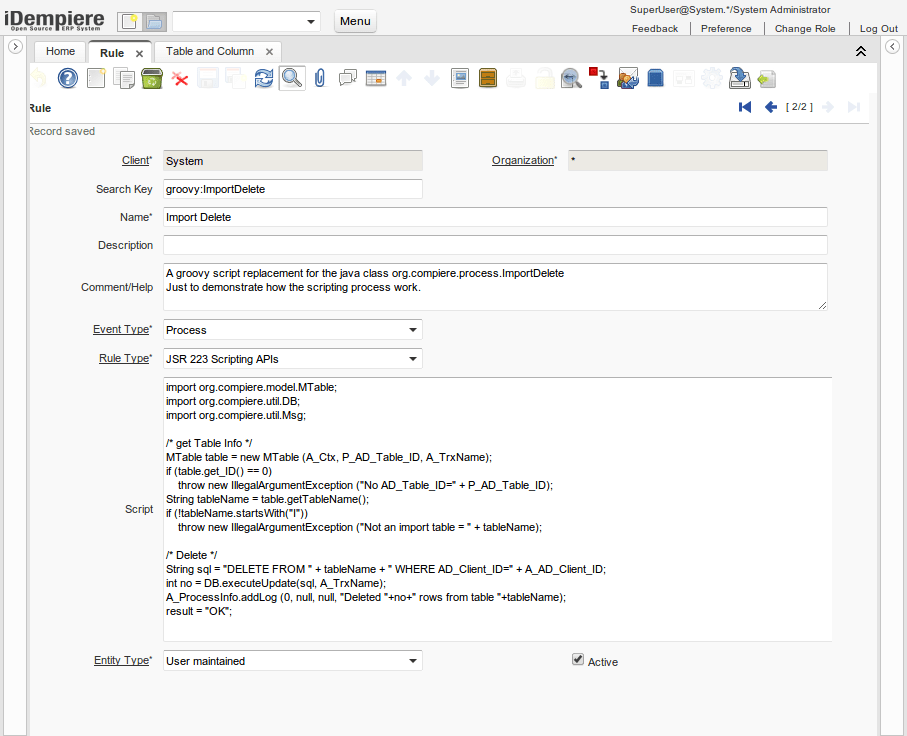This screenshot has height=736, width=907.
Task: Open the Help toolbar icon
Action: 68,78
